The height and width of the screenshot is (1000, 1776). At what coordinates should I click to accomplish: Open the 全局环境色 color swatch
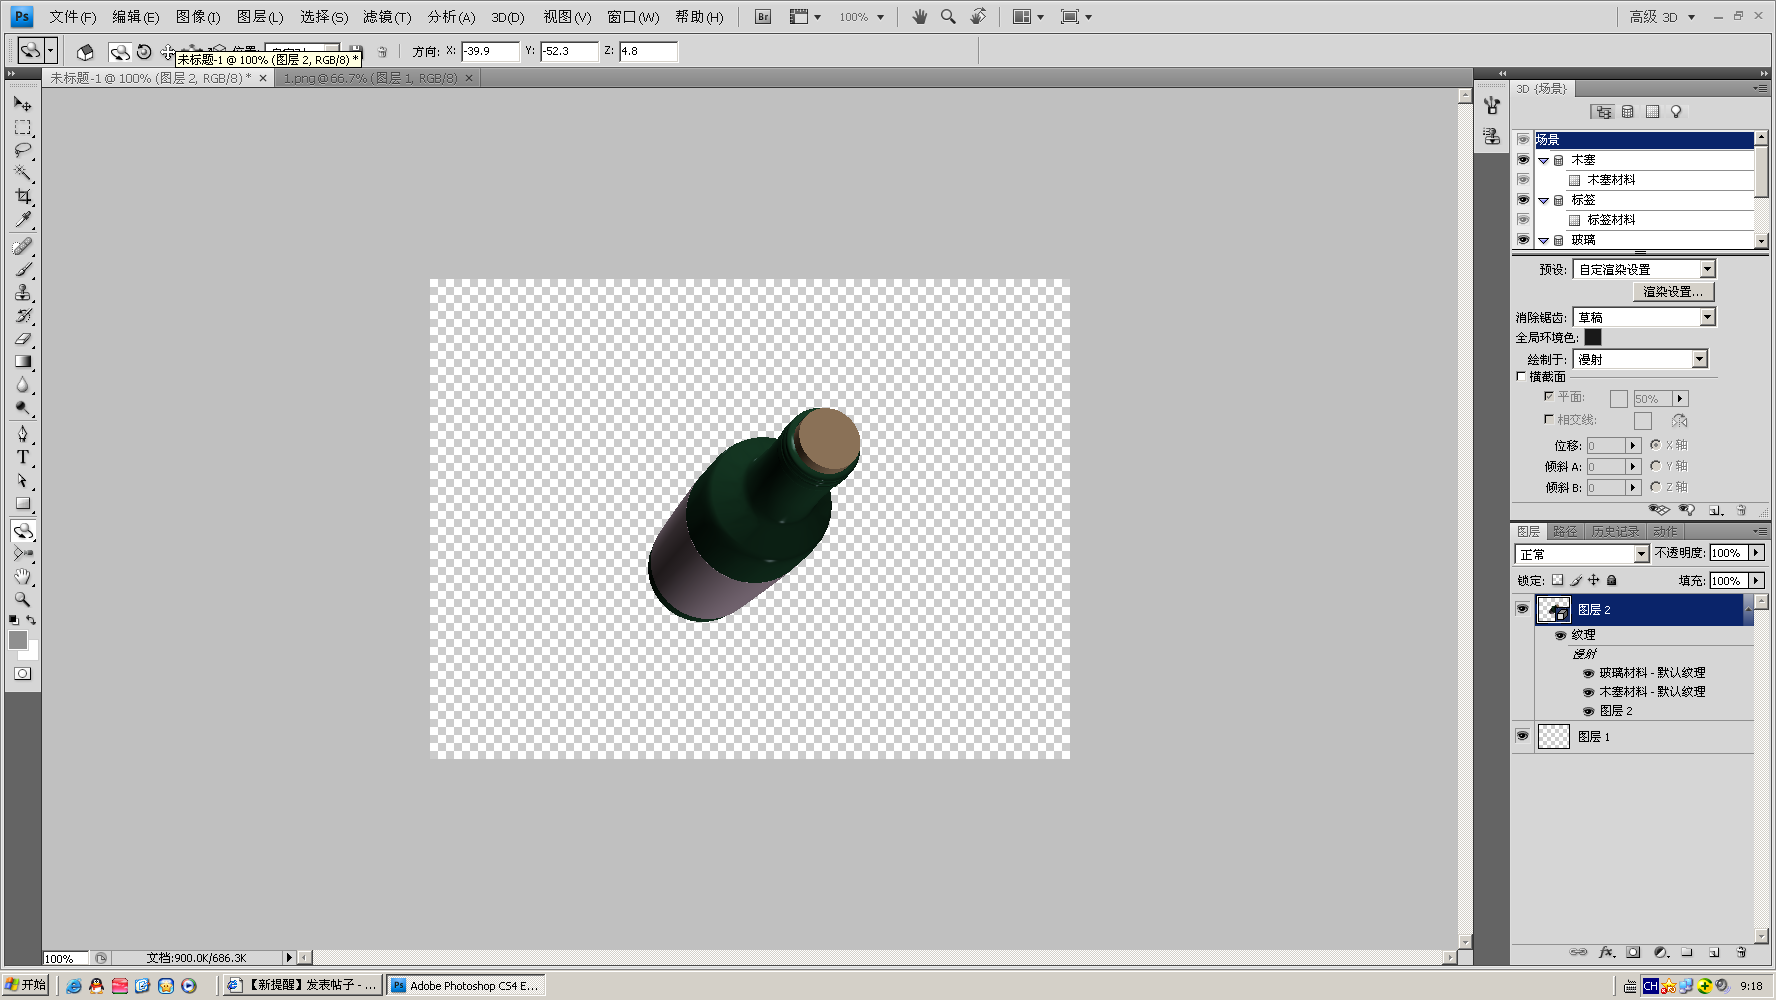pyautogui.click(x=1593, y=338)
